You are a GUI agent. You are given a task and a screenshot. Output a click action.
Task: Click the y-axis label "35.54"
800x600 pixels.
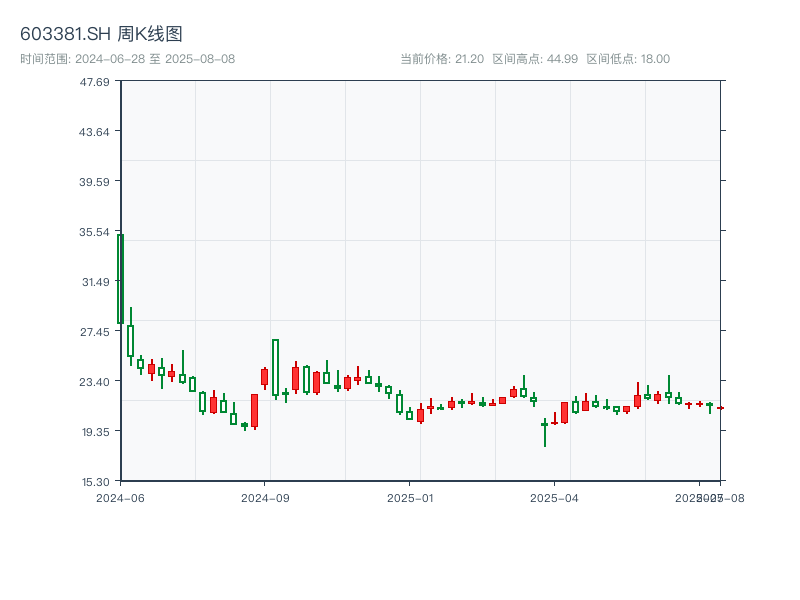(x=94, y=232)
